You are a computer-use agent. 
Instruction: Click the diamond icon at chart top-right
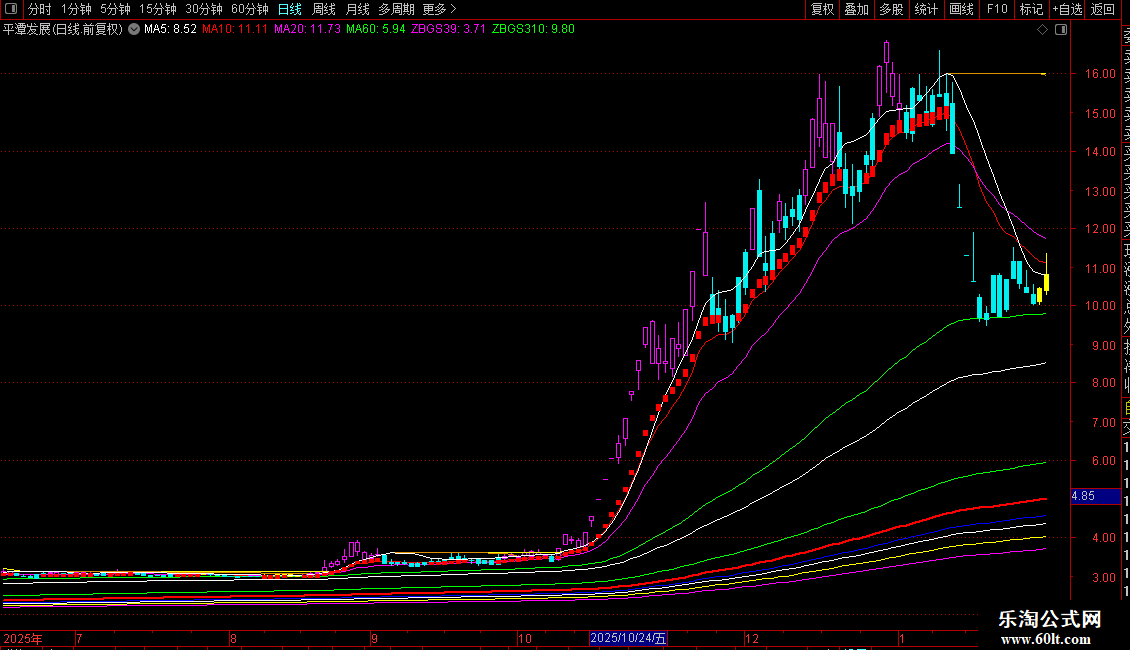coord(1043,30)
